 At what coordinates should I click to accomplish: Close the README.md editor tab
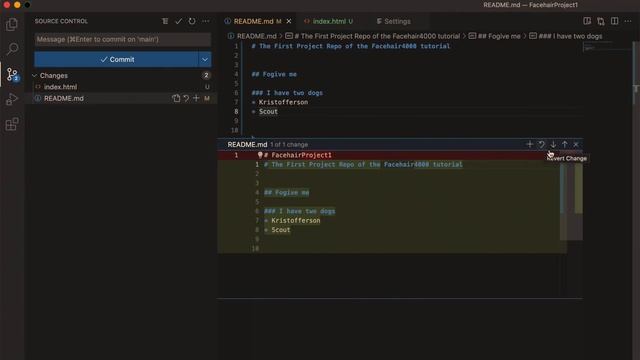(289, 21)
